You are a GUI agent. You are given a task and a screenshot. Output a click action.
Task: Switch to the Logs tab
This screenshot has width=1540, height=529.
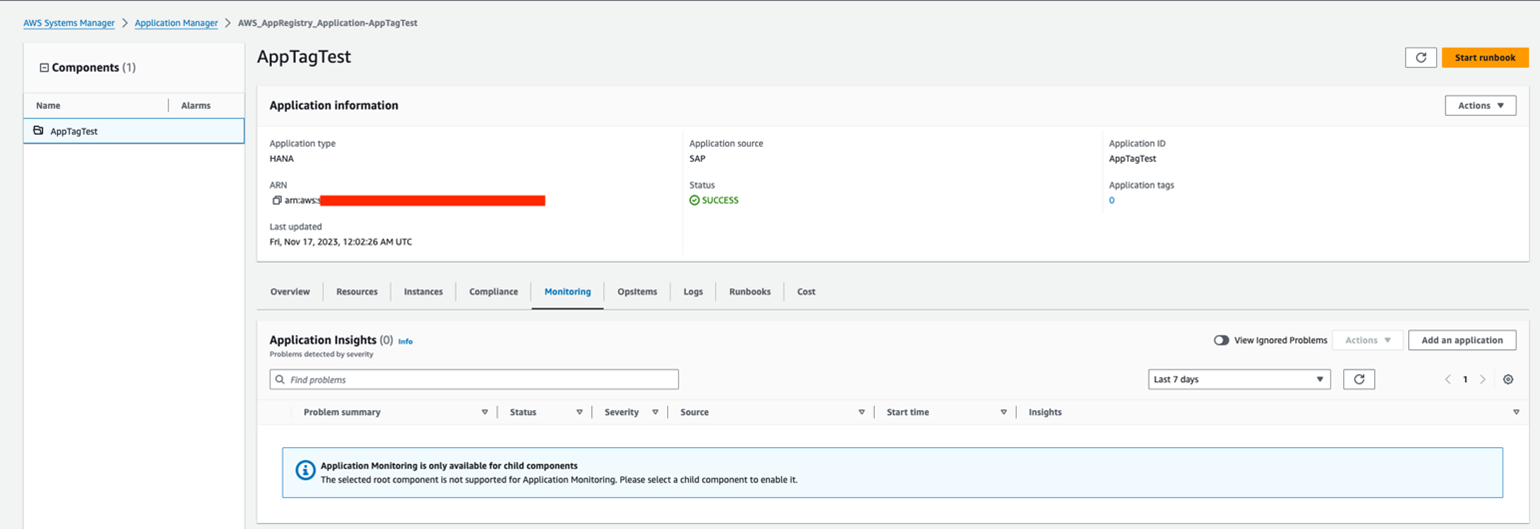point(693,292)
